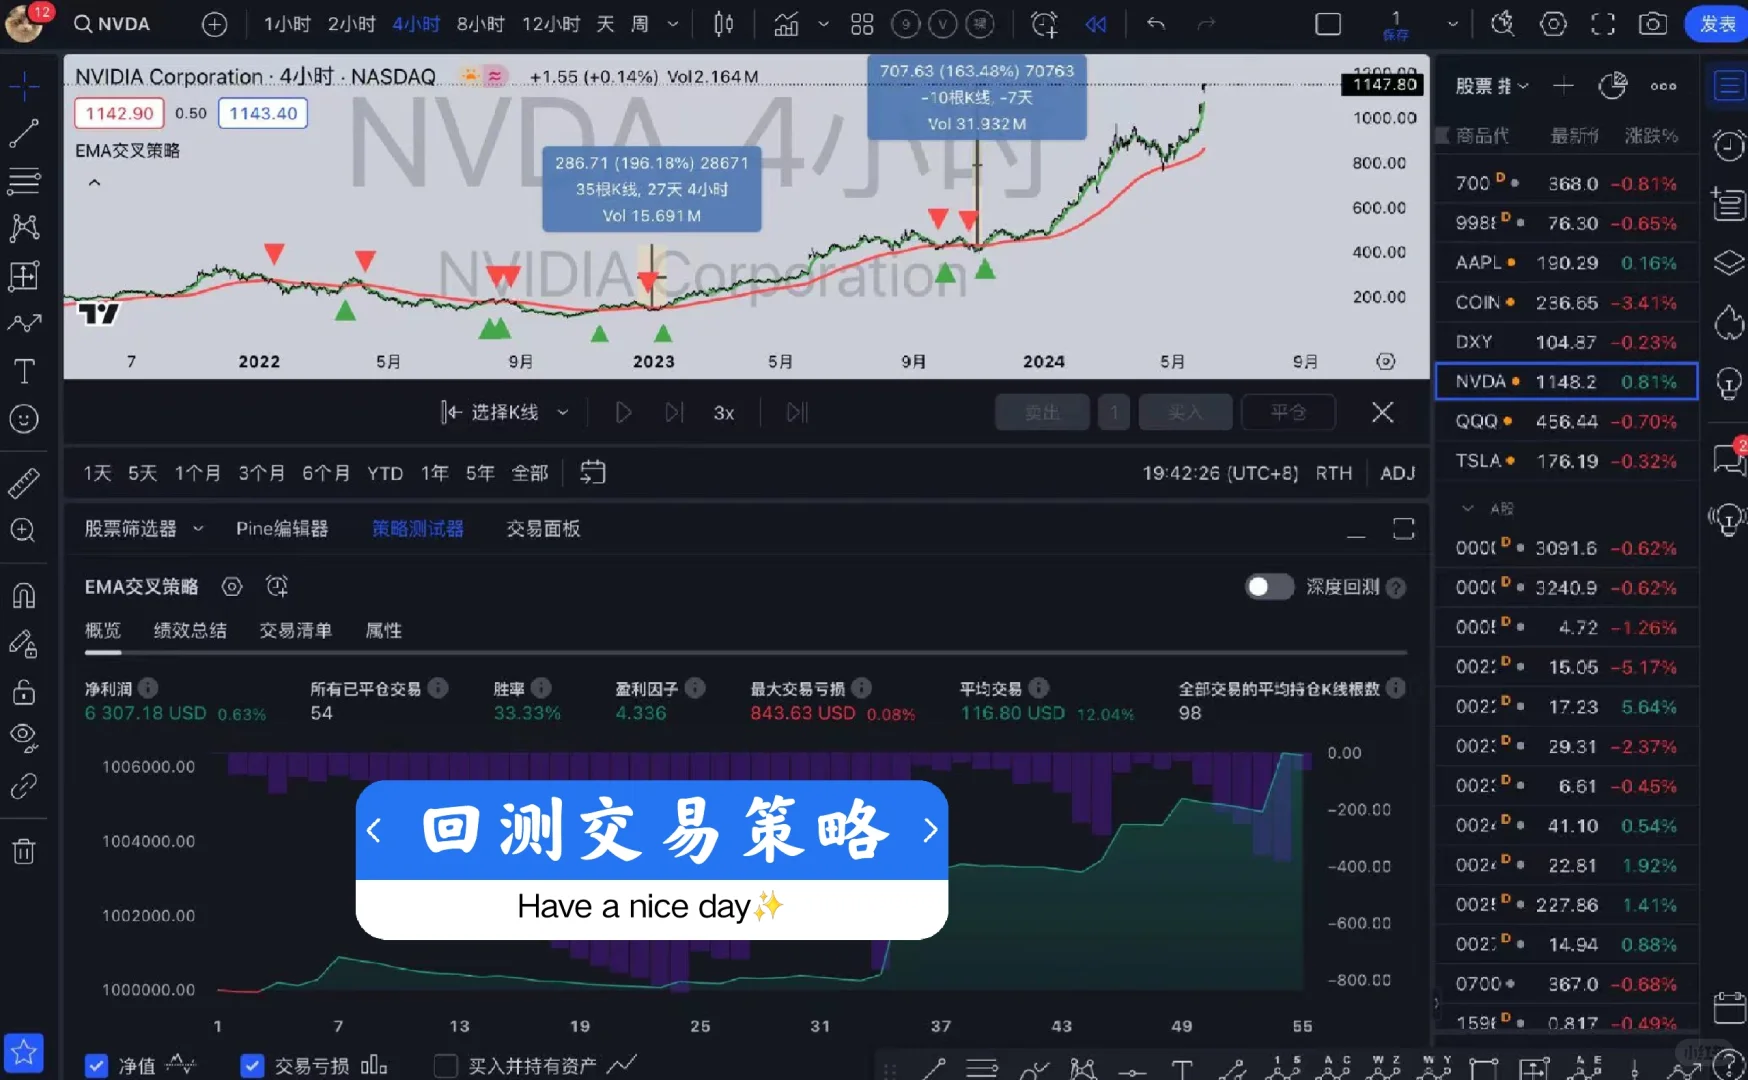Open EMA交叉策略 strategy settings gear
The image size is (1748, 1080).
pos(232,586)
